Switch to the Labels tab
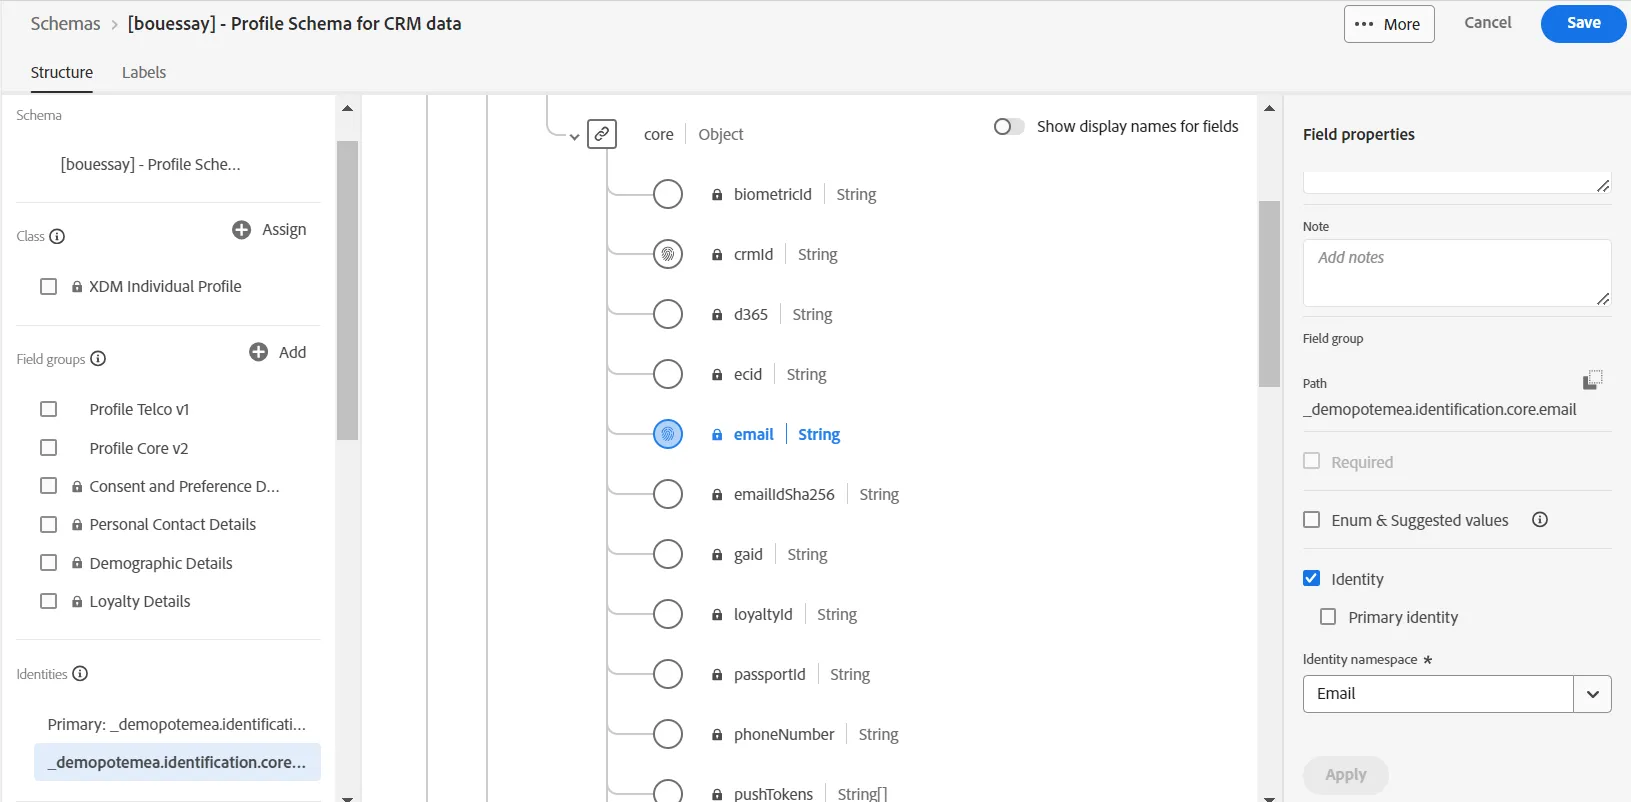The width and height of the screenshot is (1631, 802). [144, 72]
